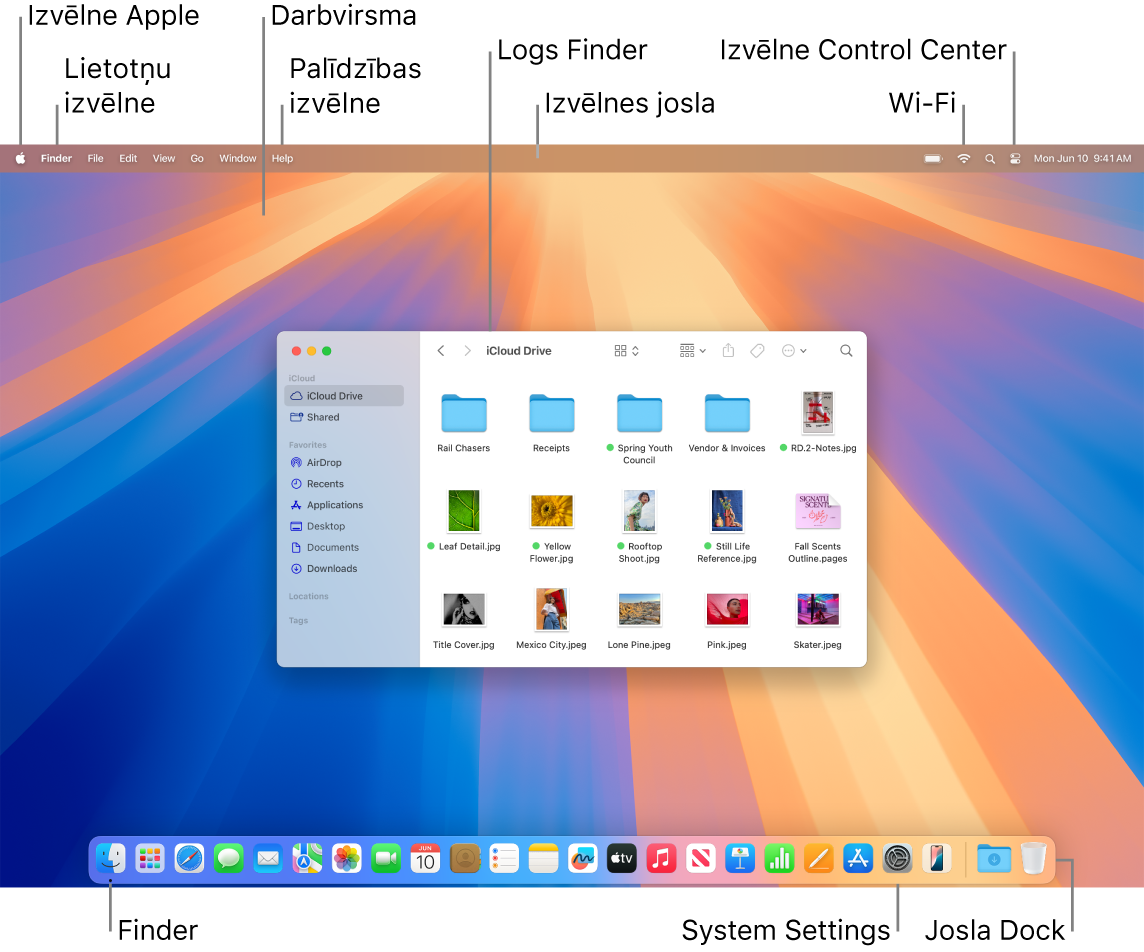The image size is (1144, 952).
Task: Open Mail app in the Dock
Action: point(268,859)
